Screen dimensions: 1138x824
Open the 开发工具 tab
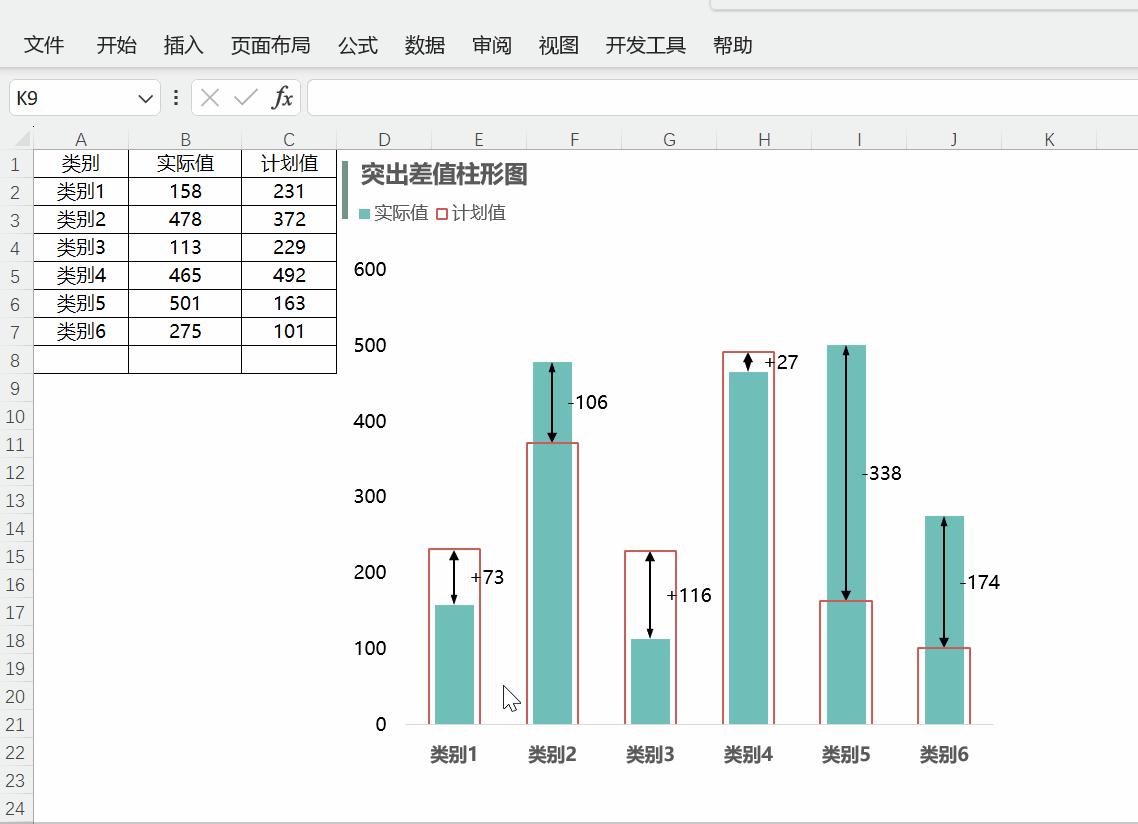coord(645,45)
